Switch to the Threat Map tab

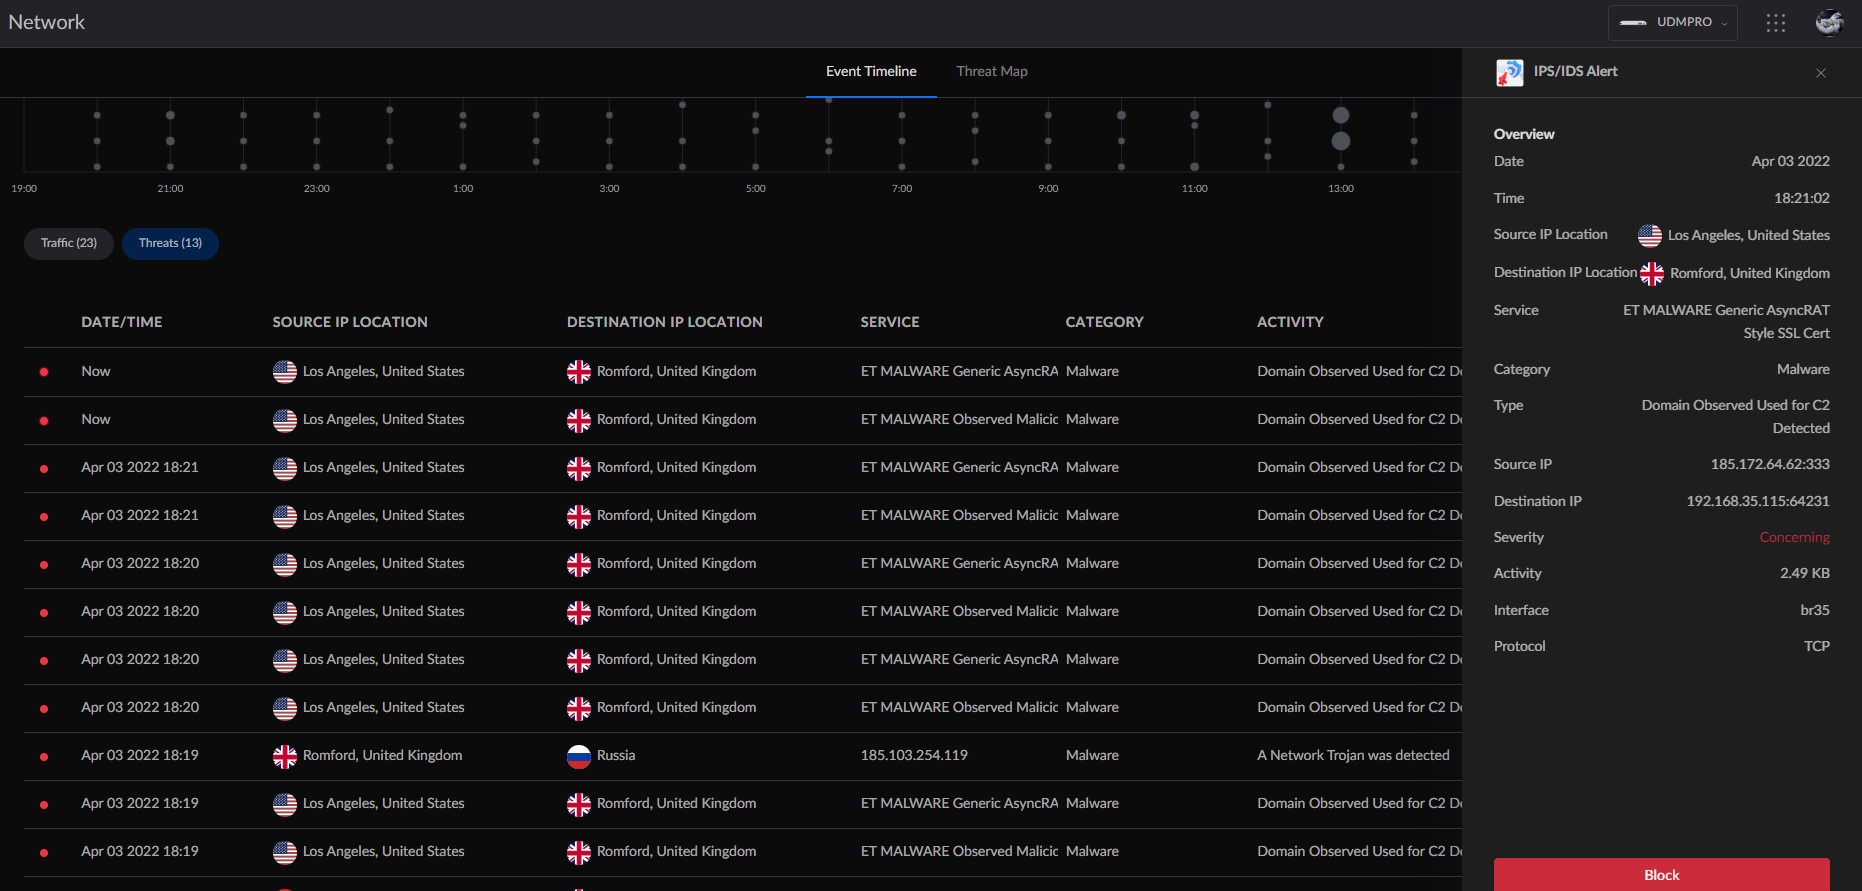pyautogui.click(x=991, y=71)
